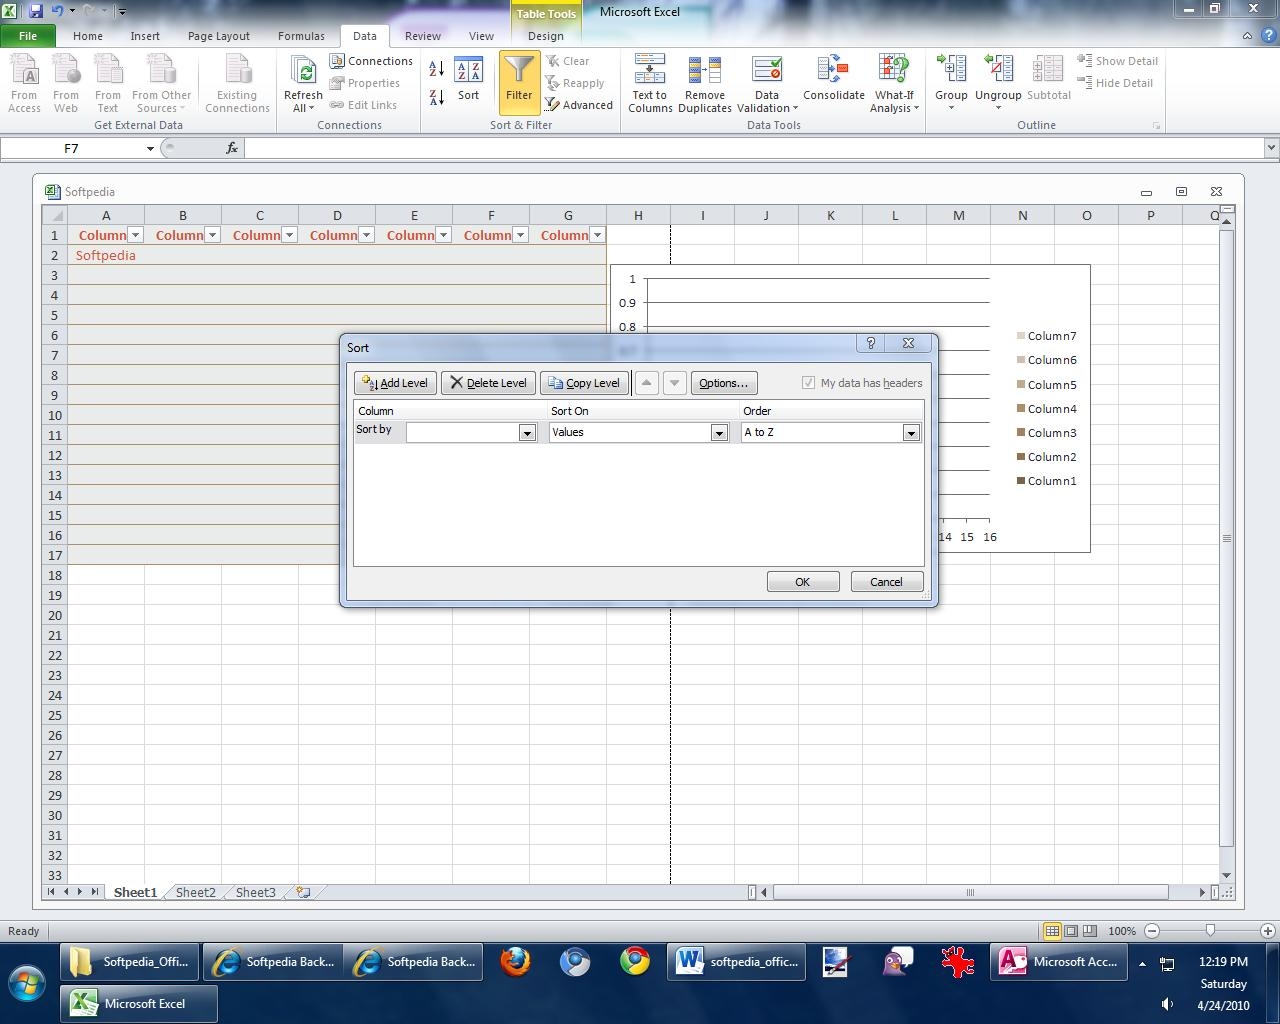Click the Add Level button
The width and height of the screenshot is (1280, 1024).
pyautogui.click(x=395, y=383)
